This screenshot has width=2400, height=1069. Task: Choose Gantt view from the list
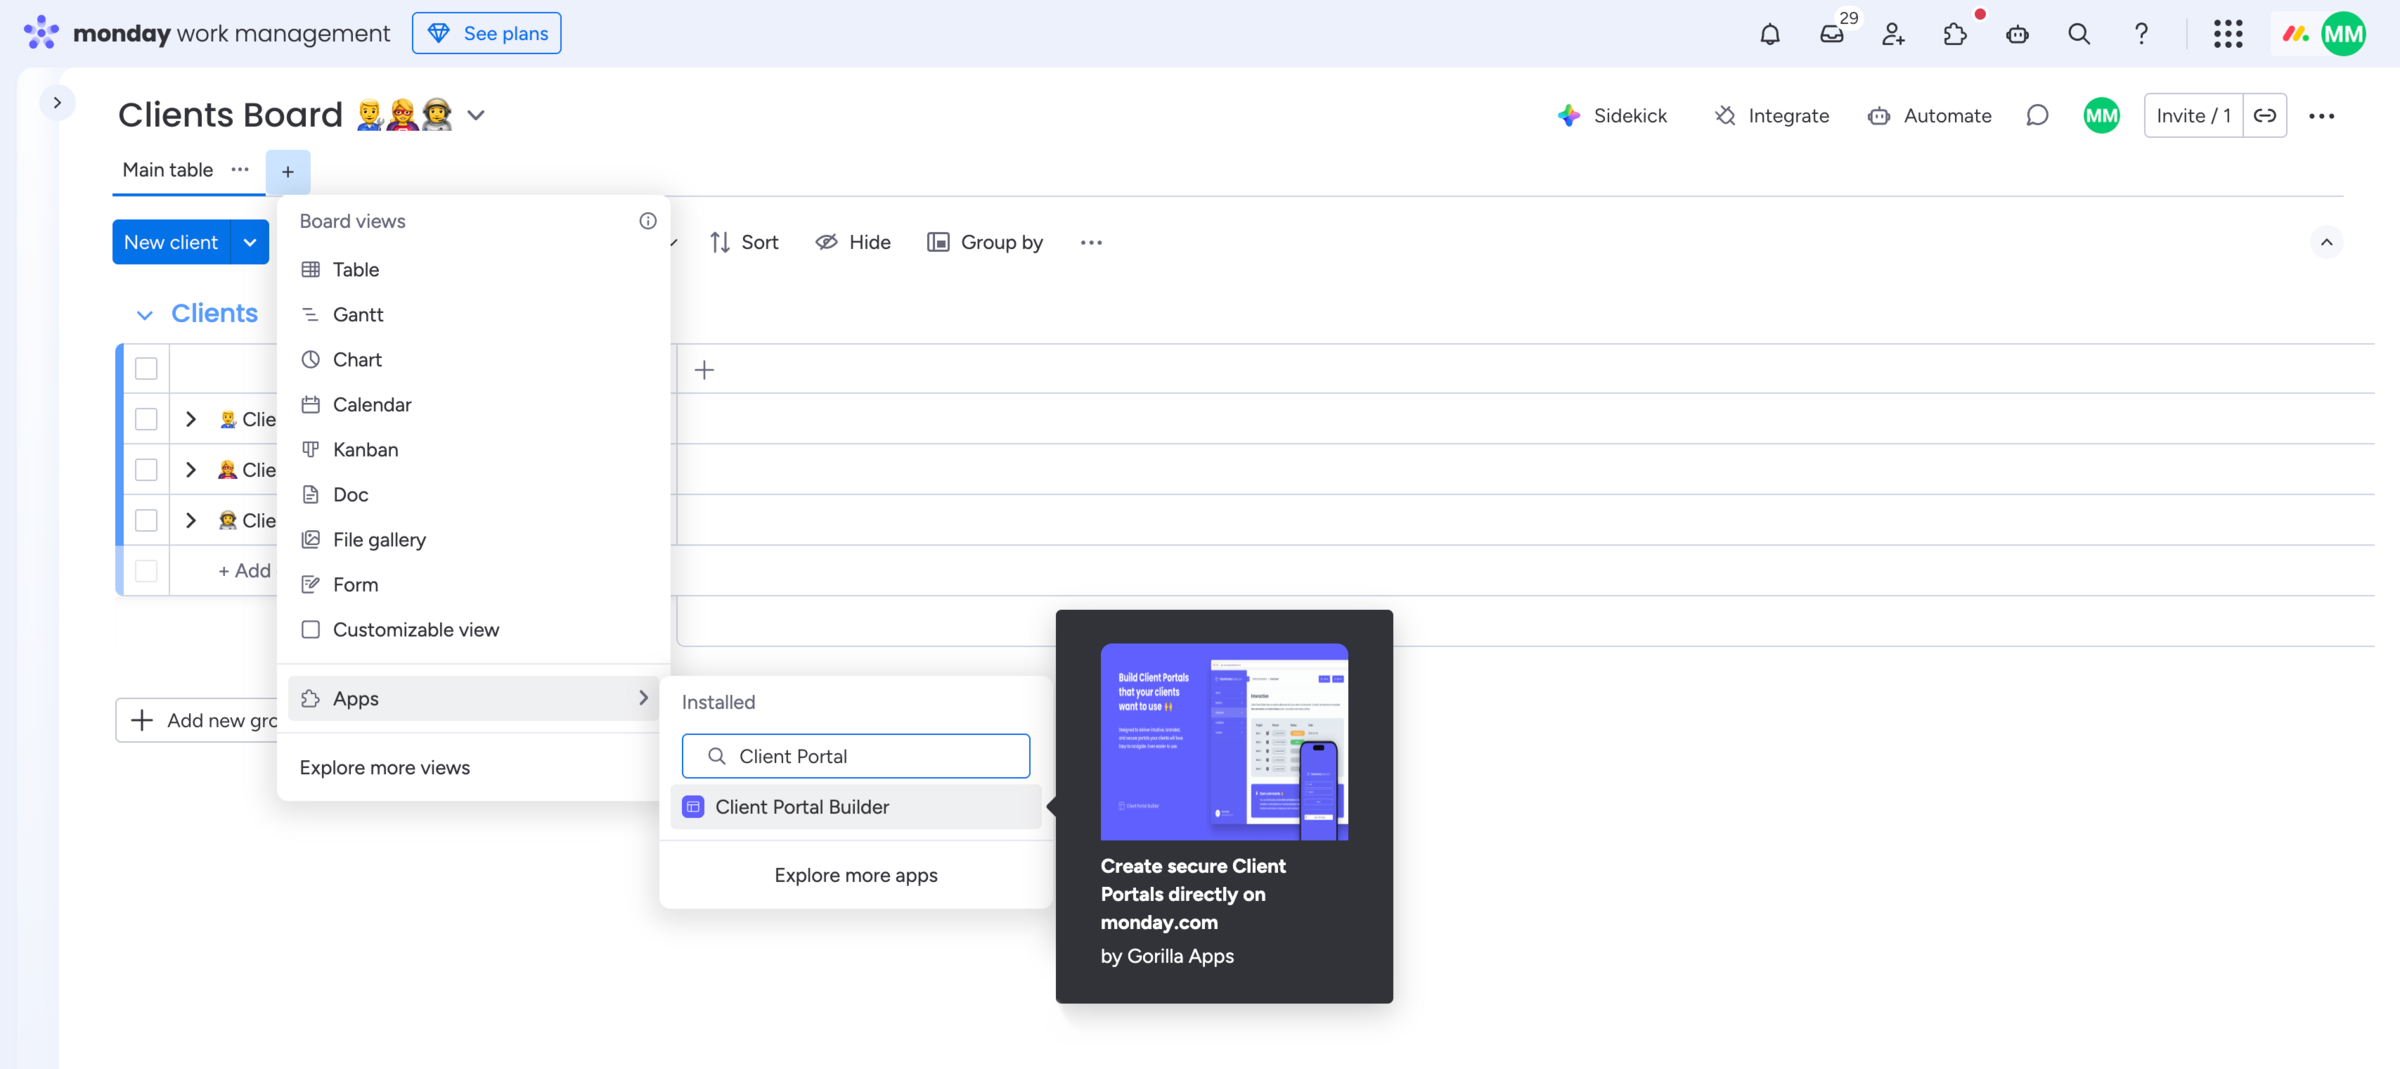coord(357,315)
